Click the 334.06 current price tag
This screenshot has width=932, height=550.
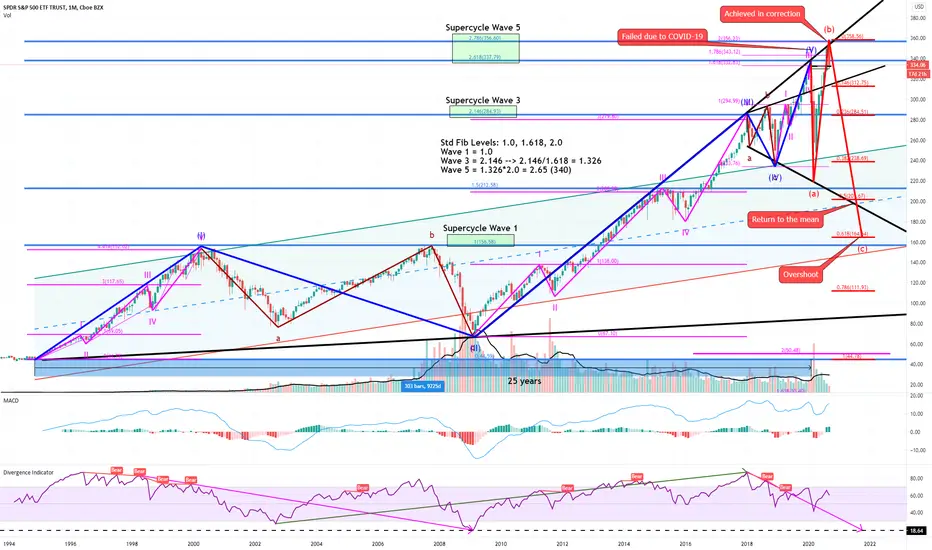click(x=918, y=65)
